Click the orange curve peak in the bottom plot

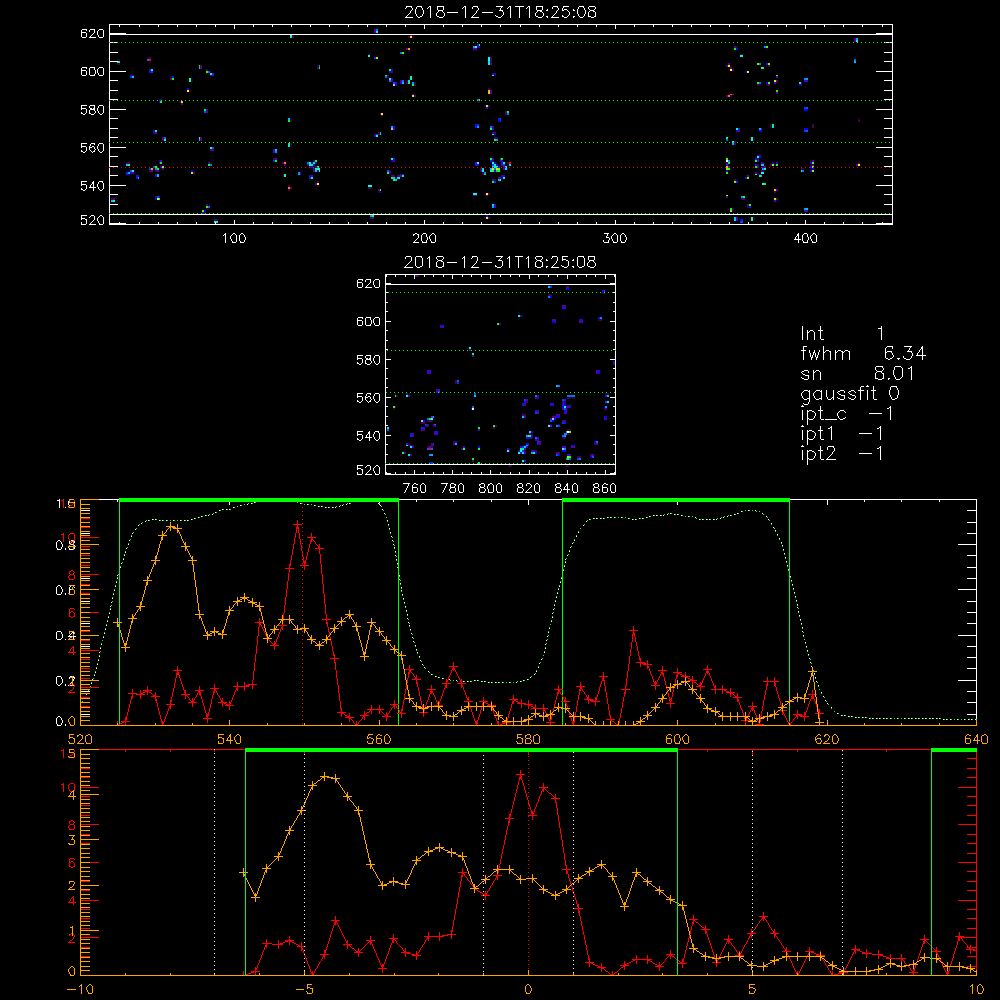coord(325,776)
